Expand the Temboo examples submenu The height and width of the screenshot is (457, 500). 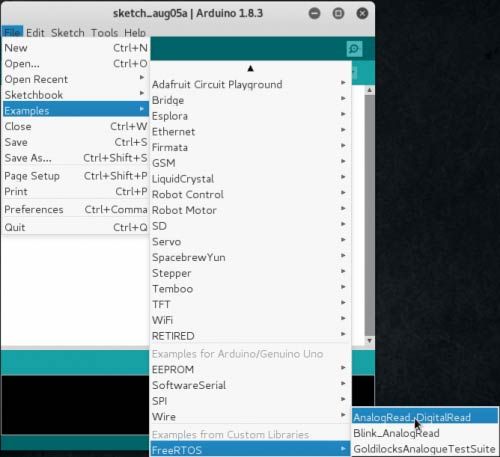(250, 288)
